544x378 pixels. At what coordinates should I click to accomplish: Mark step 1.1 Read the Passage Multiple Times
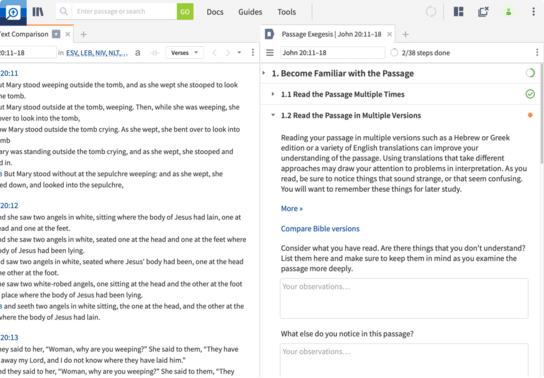pos(530,94)
